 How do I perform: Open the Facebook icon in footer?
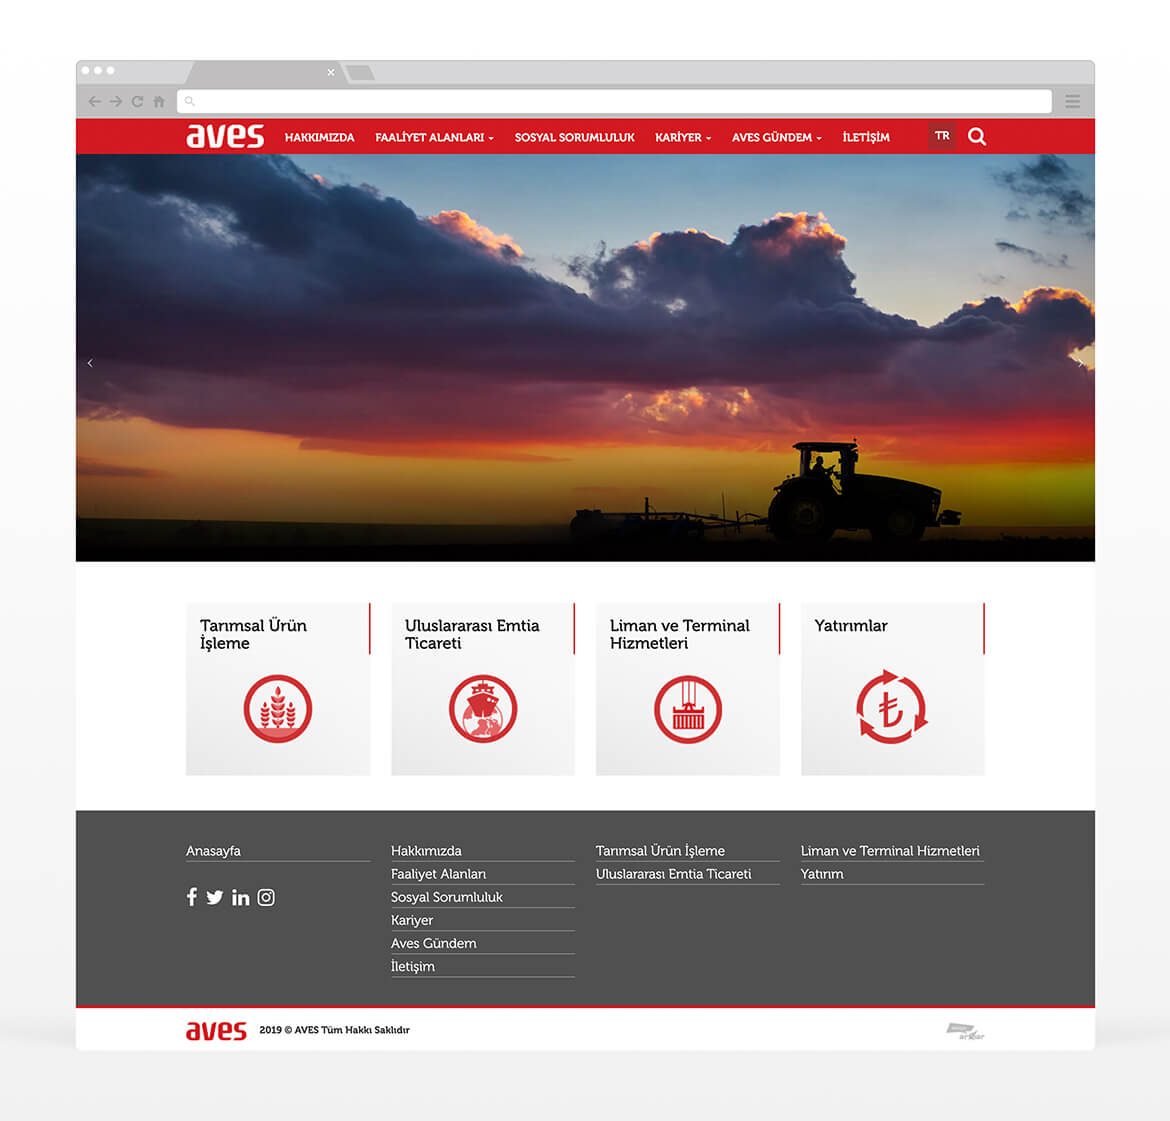(x=192, y=897)
